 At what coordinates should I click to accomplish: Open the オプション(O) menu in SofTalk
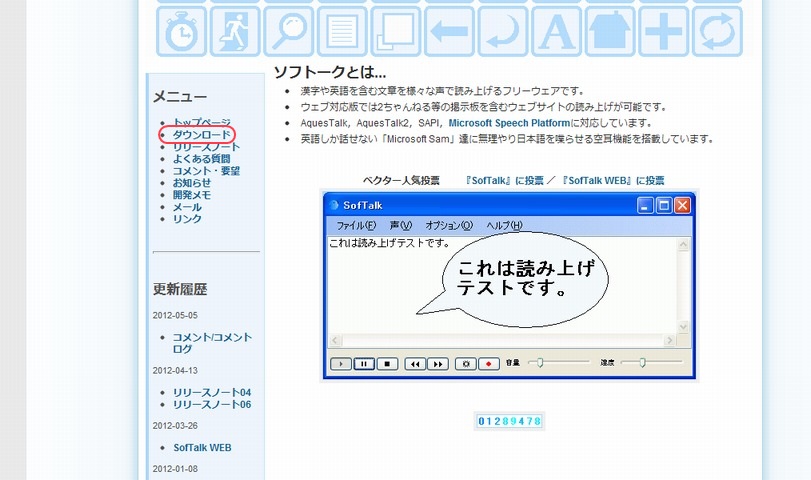448,225
